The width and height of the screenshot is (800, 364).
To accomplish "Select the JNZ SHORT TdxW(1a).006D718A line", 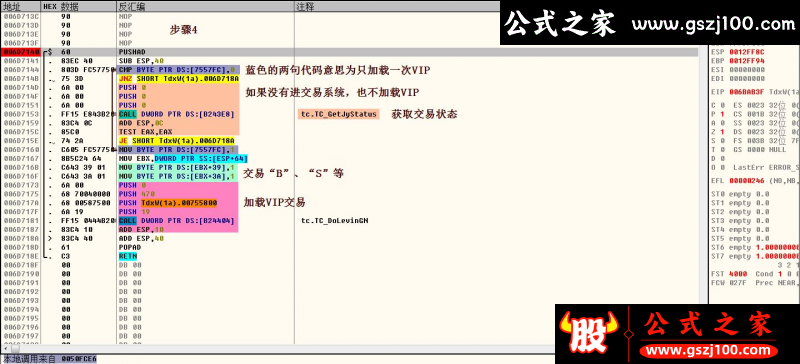I will click(179, 79).
